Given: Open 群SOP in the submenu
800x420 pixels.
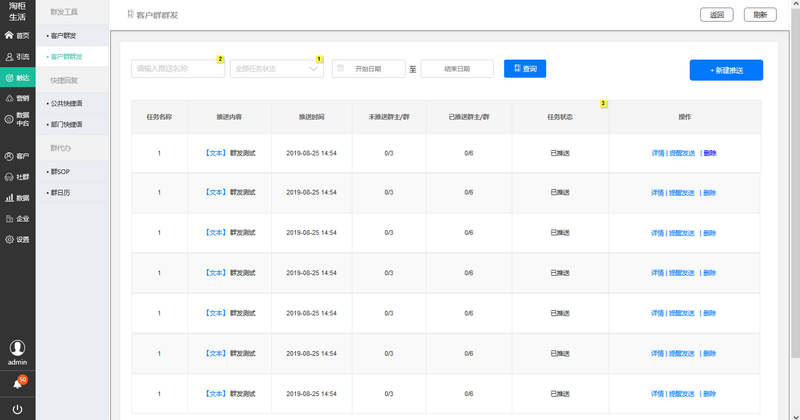Looking at the screenshot, I should tap(72, 172).
